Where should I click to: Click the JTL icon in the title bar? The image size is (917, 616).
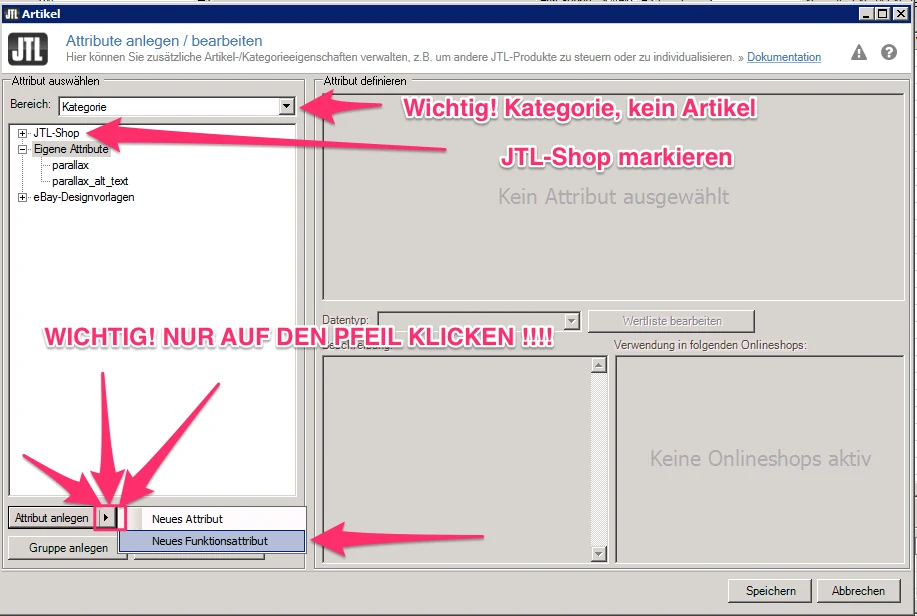pos(12,14)
